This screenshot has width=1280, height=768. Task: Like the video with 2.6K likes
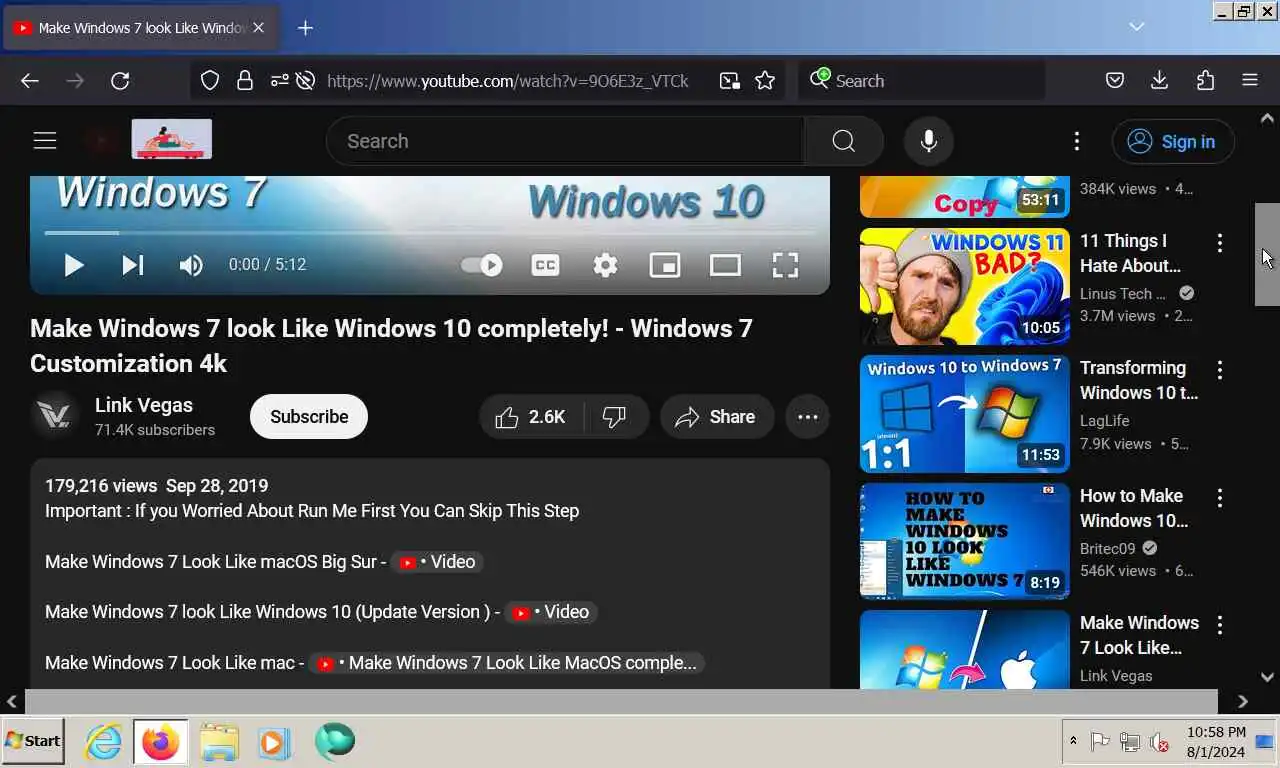point(531,417)
